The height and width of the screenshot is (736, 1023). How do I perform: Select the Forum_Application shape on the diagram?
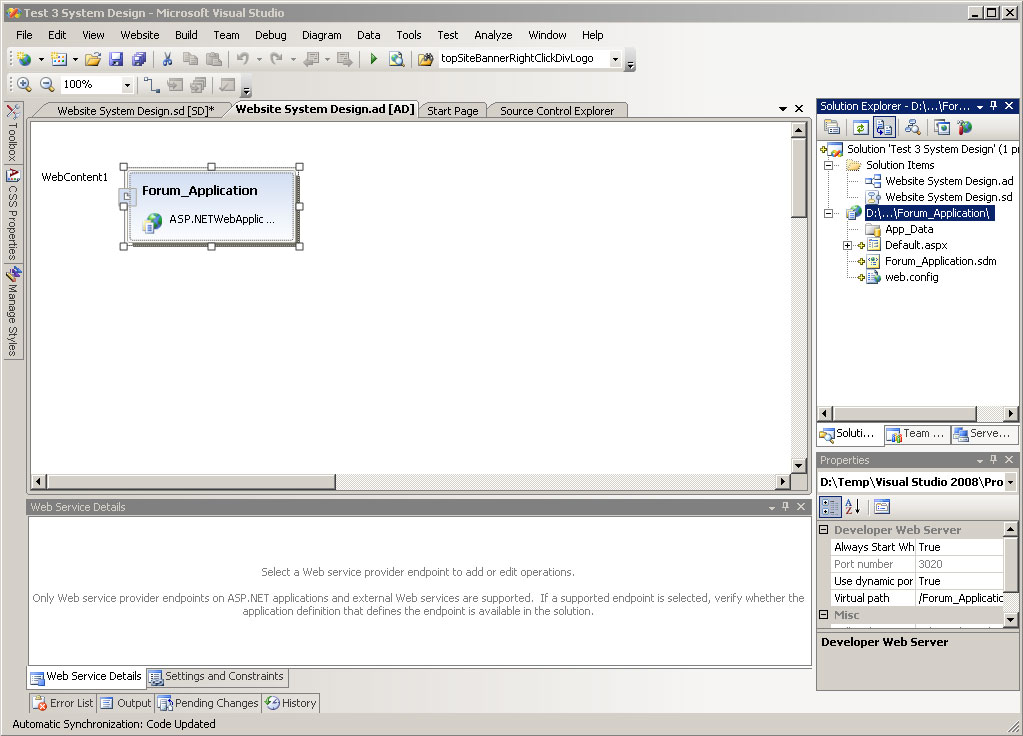point(211,206)
